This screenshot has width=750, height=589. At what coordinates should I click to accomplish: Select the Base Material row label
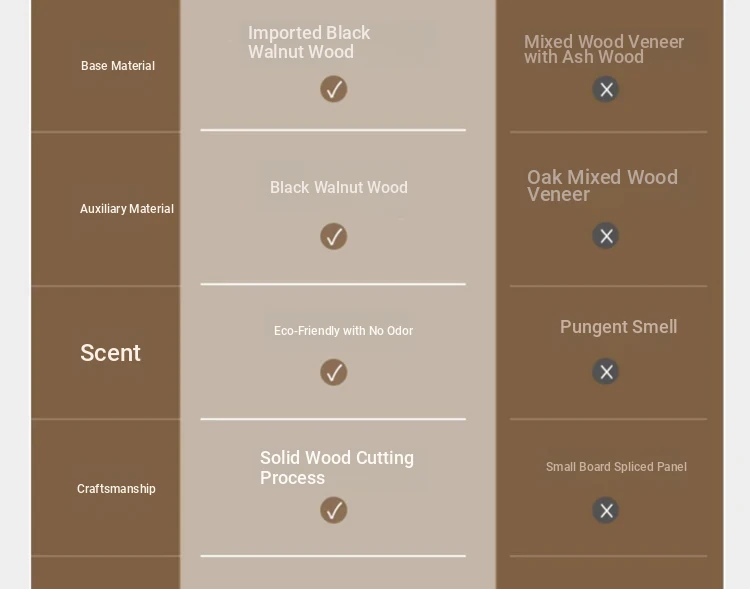coord(118,66)
